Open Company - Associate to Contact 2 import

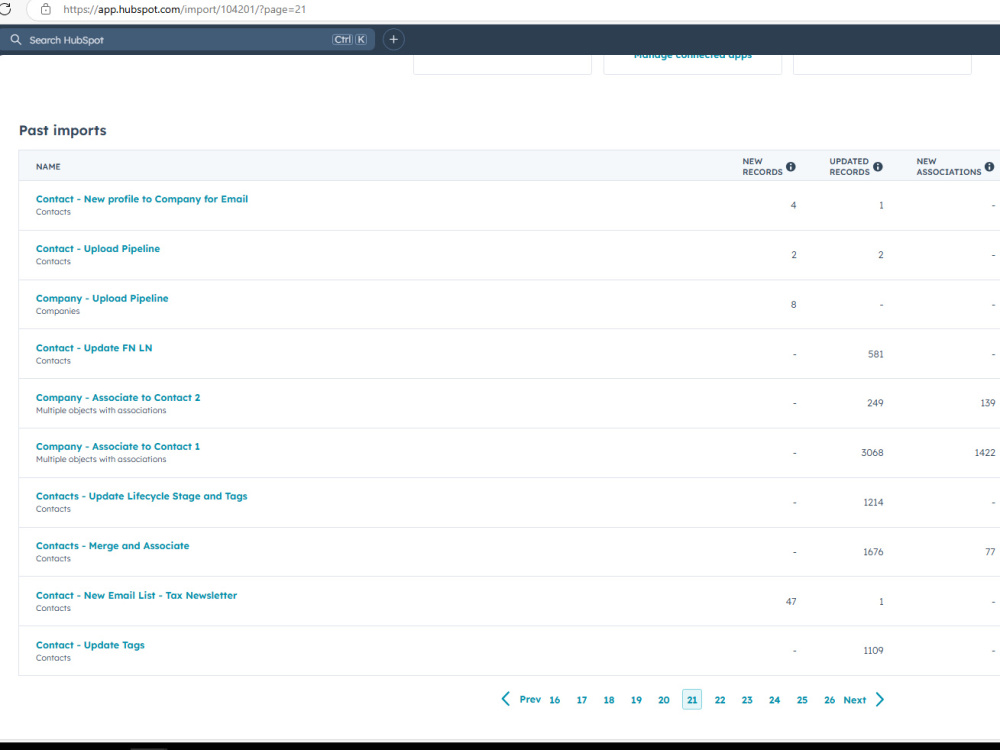(x=118, y=397)
